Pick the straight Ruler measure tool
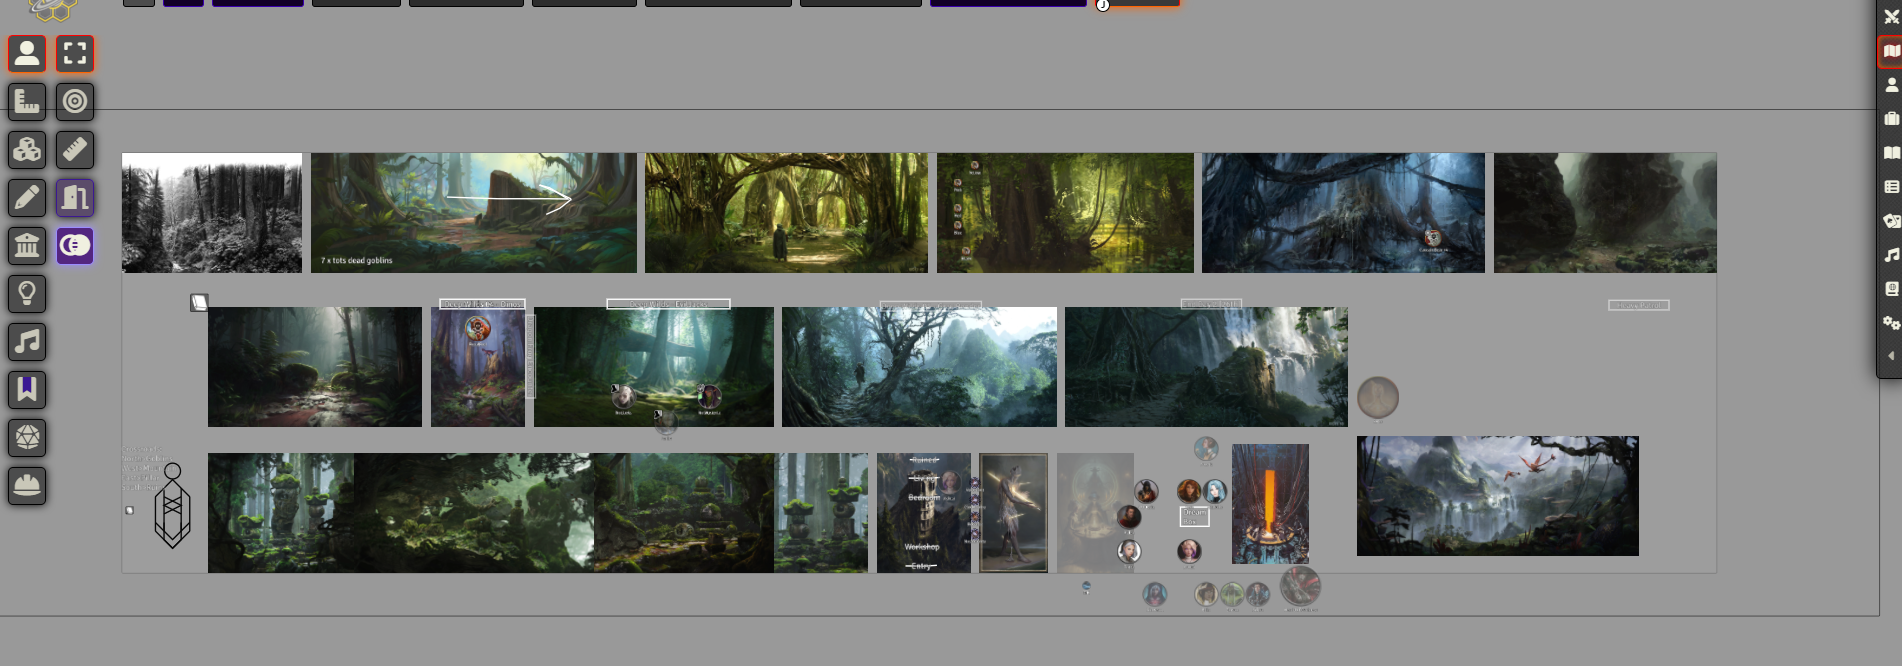Viewport: 1902px width, 666px height. click(75, 149)
